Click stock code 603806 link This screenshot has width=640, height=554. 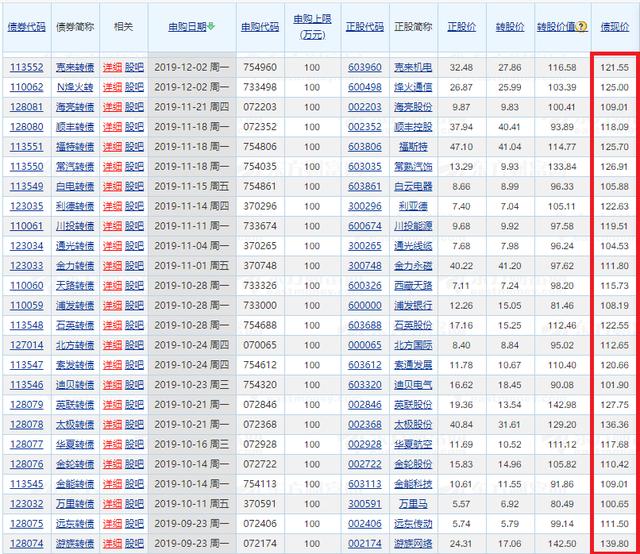pos(364,147)
